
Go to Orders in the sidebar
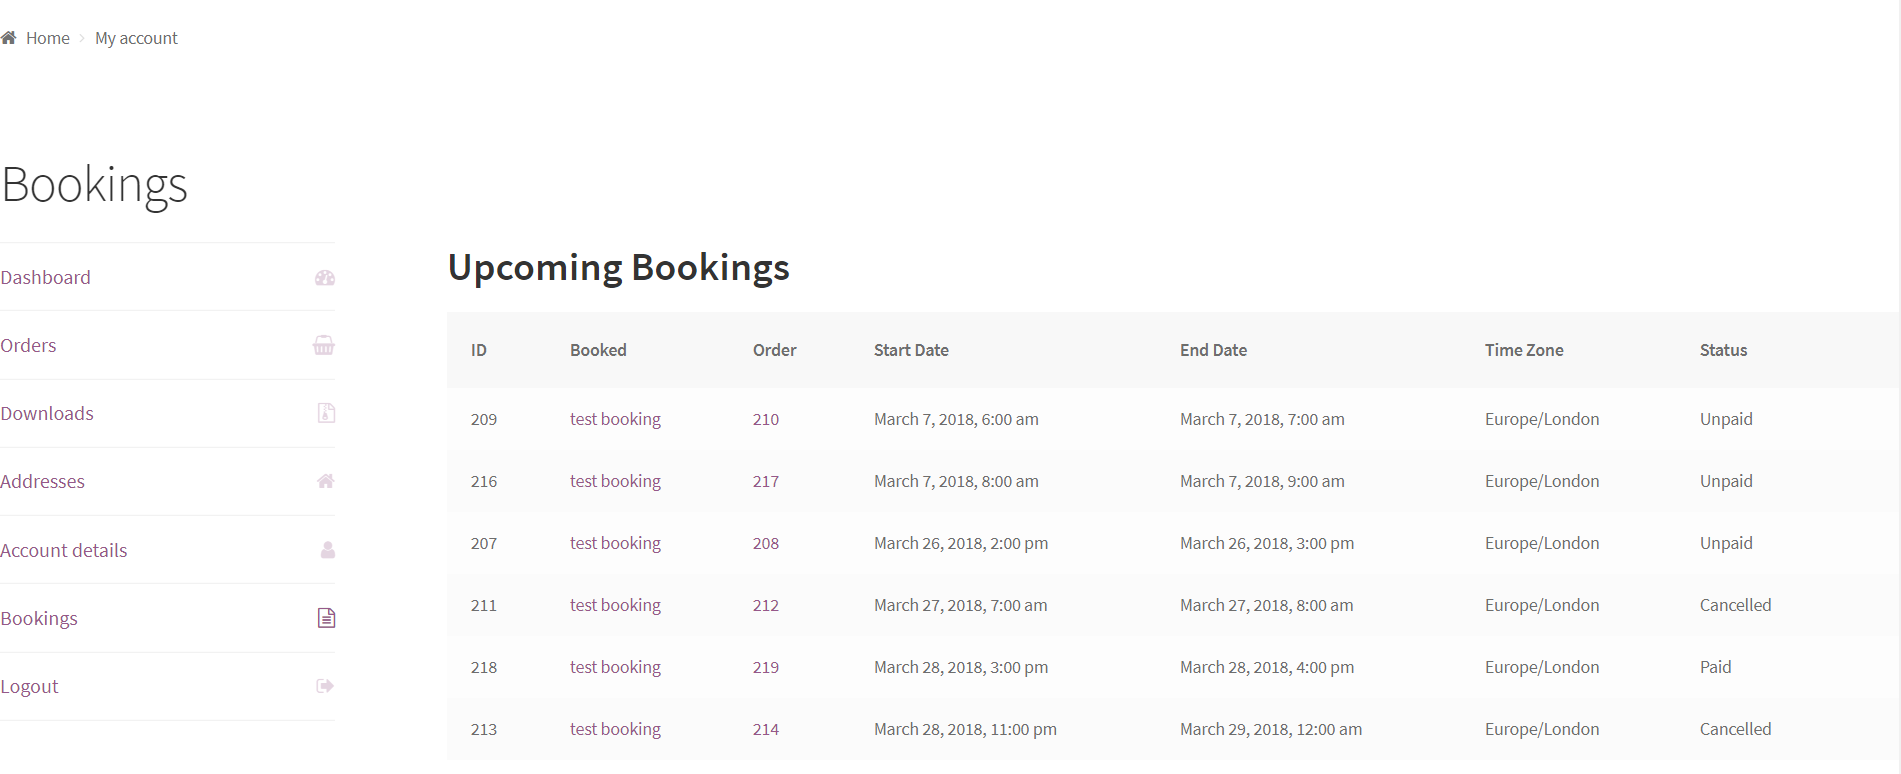[x=29, y=346]
